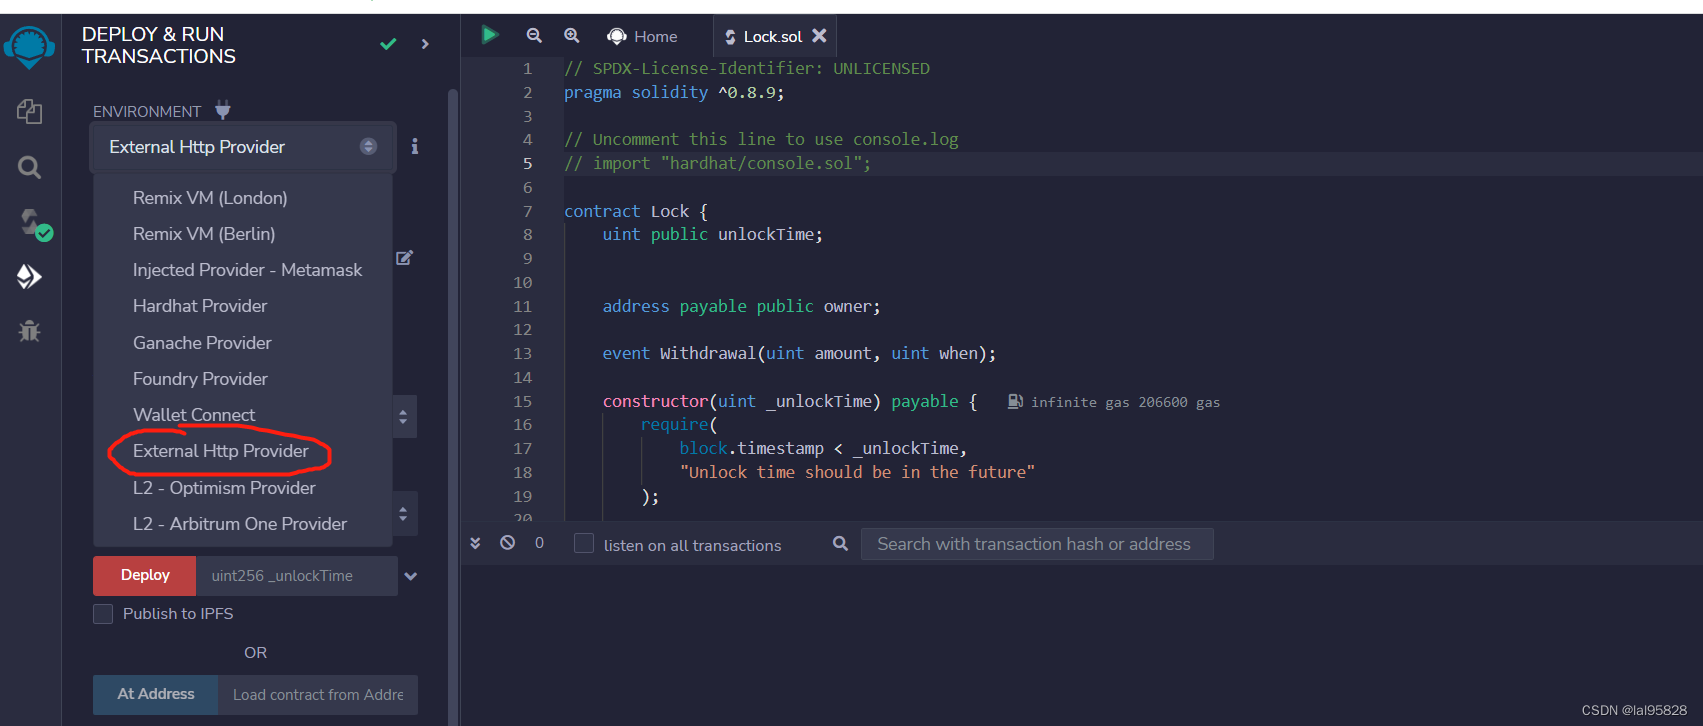Click line number 15 in gutter
Viewport: 1703px width, 726px height.
point(522,401)
